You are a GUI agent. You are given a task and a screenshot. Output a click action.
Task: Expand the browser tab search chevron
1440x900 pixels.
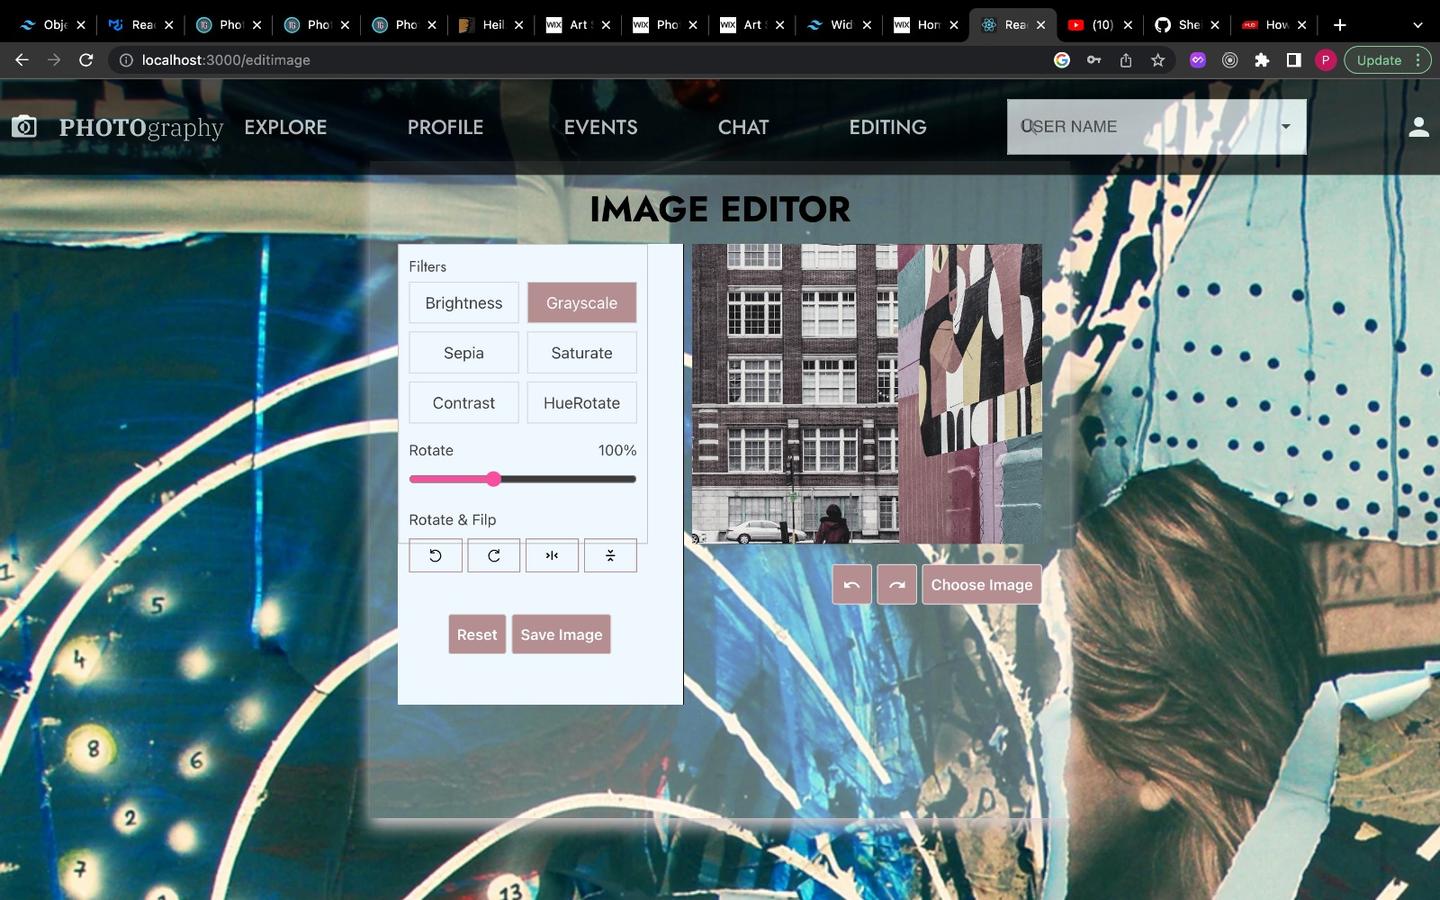click(x=1417, y=25)
